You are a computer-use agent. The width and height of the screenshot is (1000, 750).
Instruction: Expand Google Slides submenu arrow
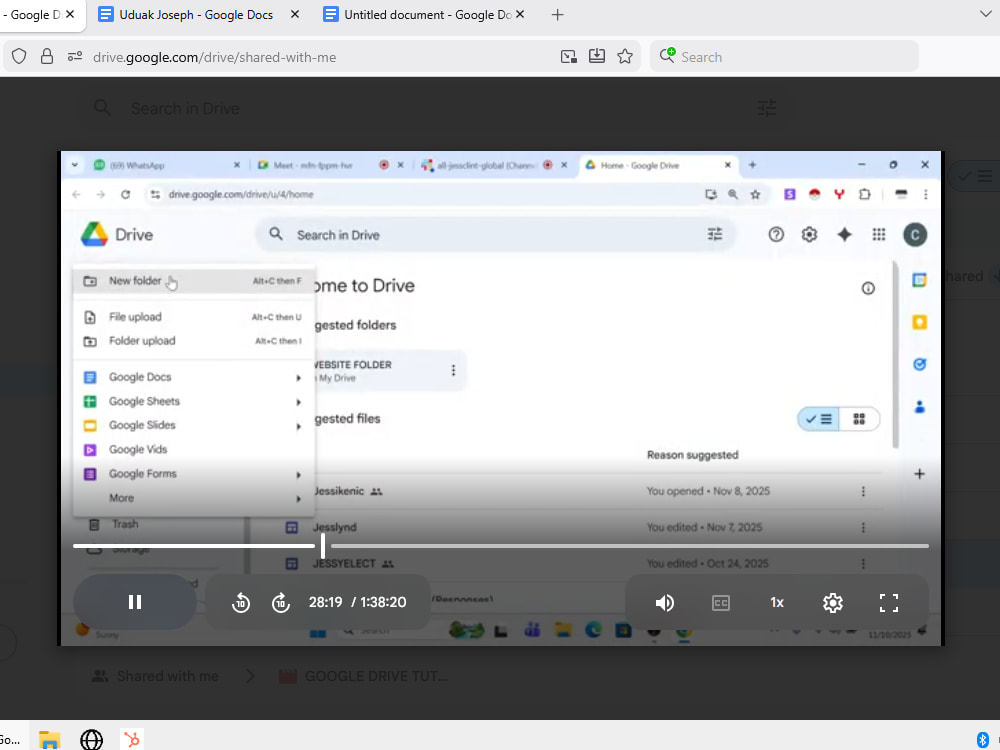tap(298, 427)
